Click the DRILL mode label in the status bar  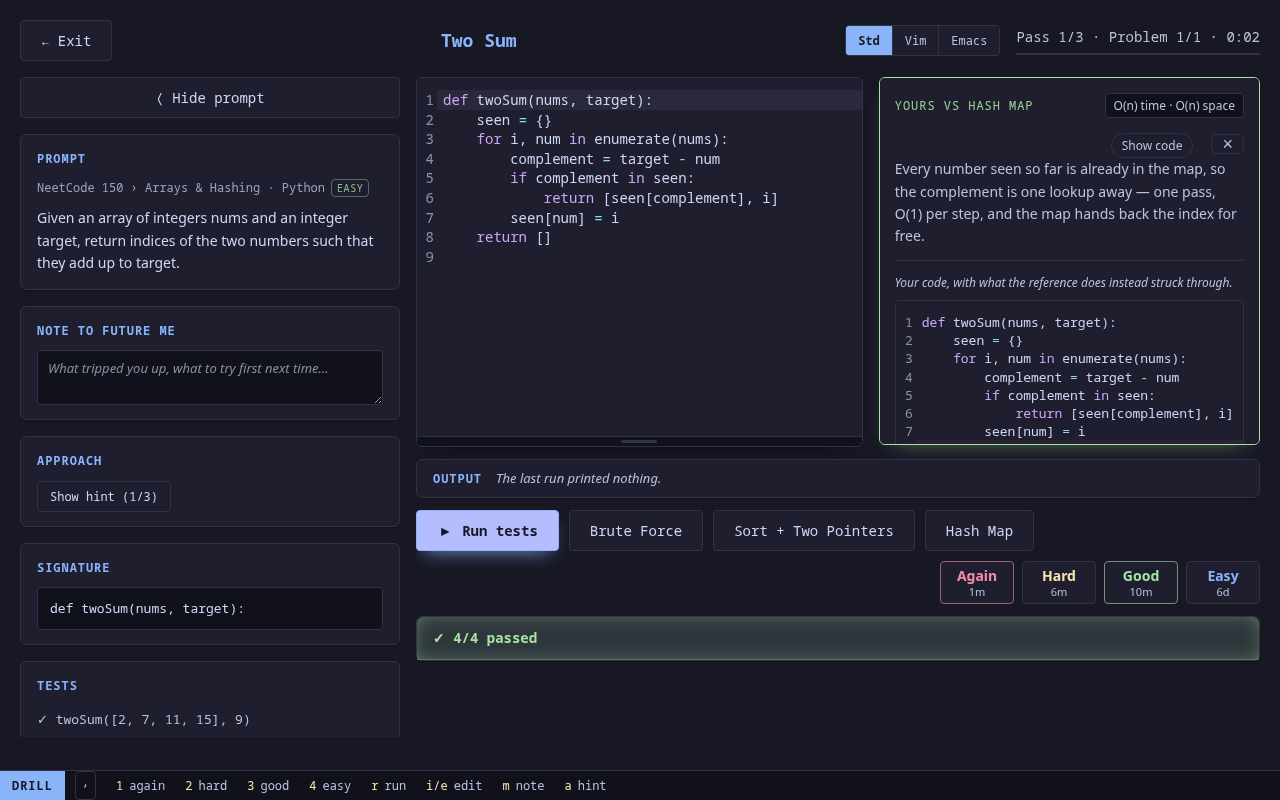32,785
